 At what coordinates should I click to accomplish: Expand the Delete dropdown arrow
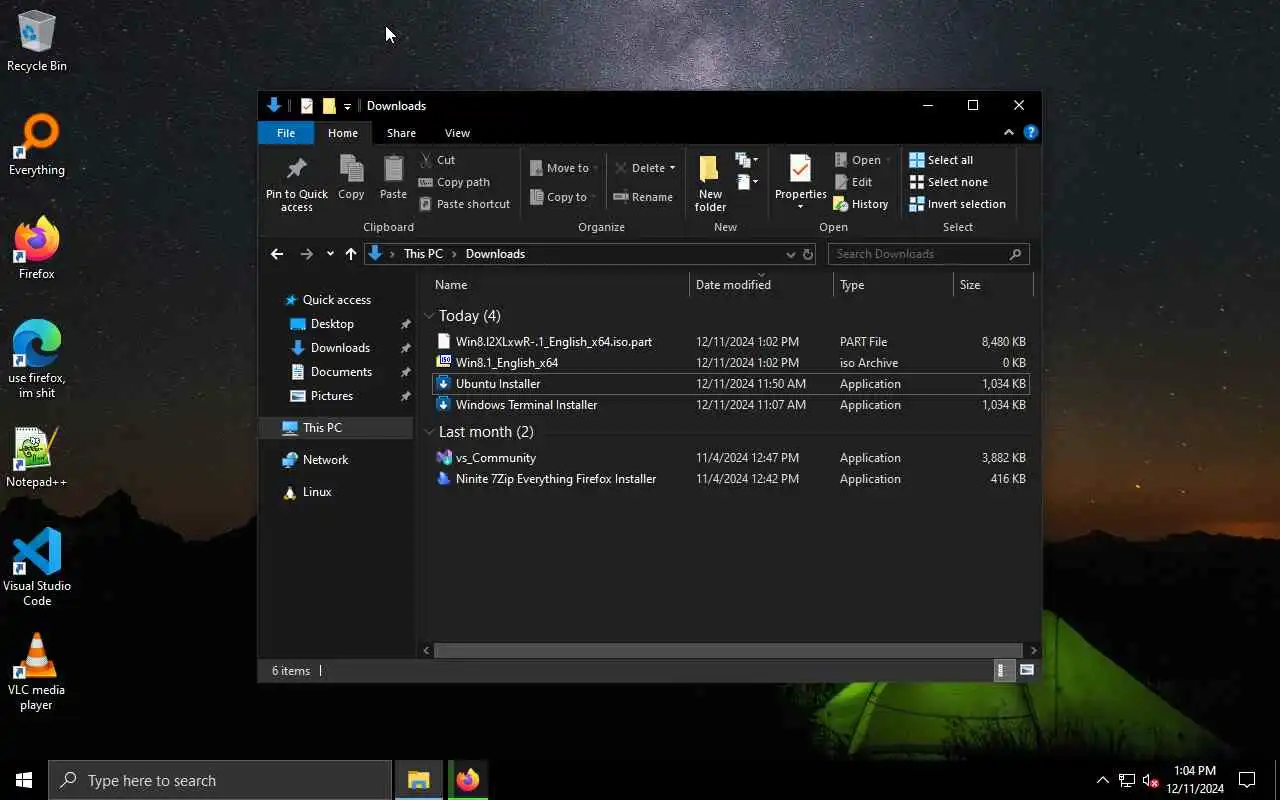pyautogui.click(x=672, y=168)
